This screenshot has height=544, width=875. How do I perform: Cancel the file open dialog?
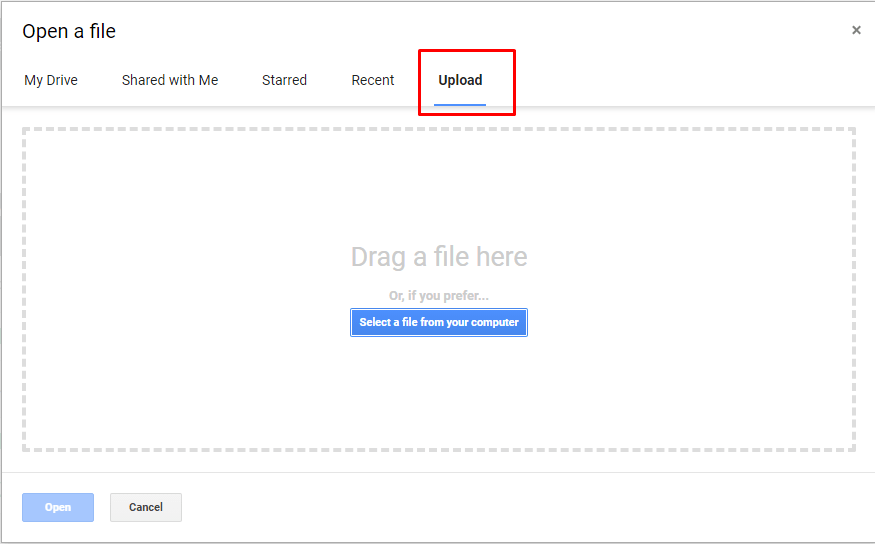pyautogui.click(x=146, y=507)
